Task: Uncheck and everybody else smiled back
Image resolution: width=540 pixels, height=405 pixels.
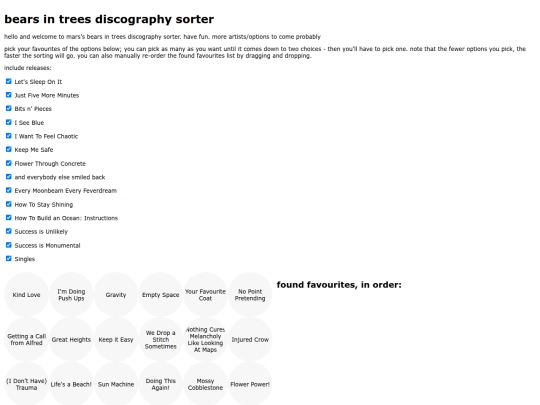Action: [9, 177]
